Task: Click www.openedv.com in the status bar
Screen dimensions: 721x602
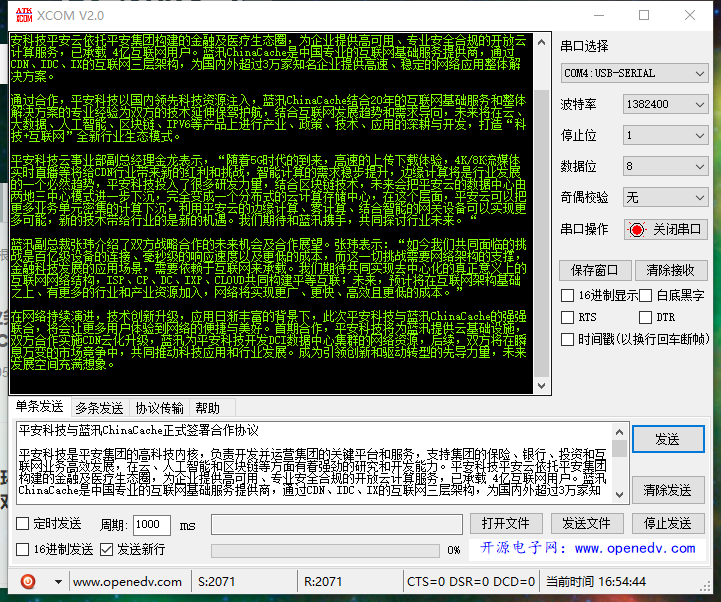Action: click(127, 582)
